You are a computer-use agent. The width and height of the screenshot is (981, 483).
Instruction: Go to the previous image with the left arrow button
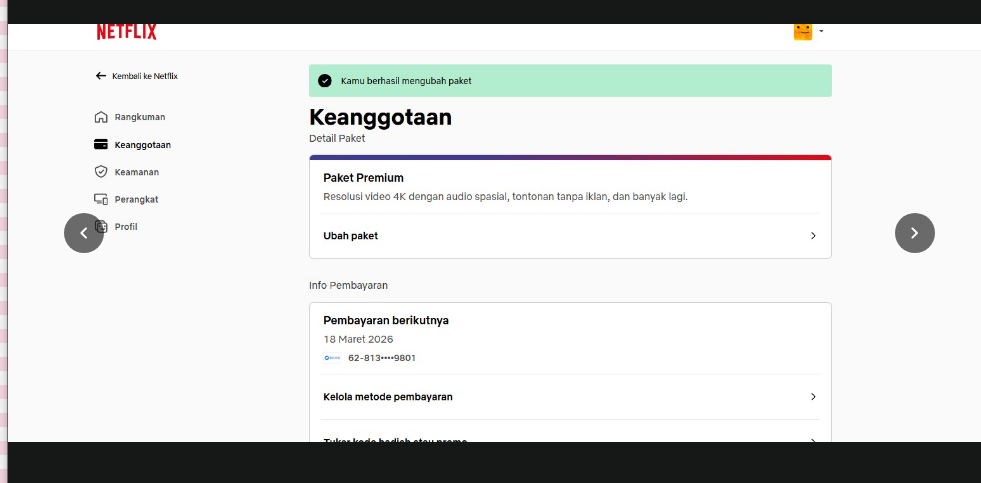point(84,233)
